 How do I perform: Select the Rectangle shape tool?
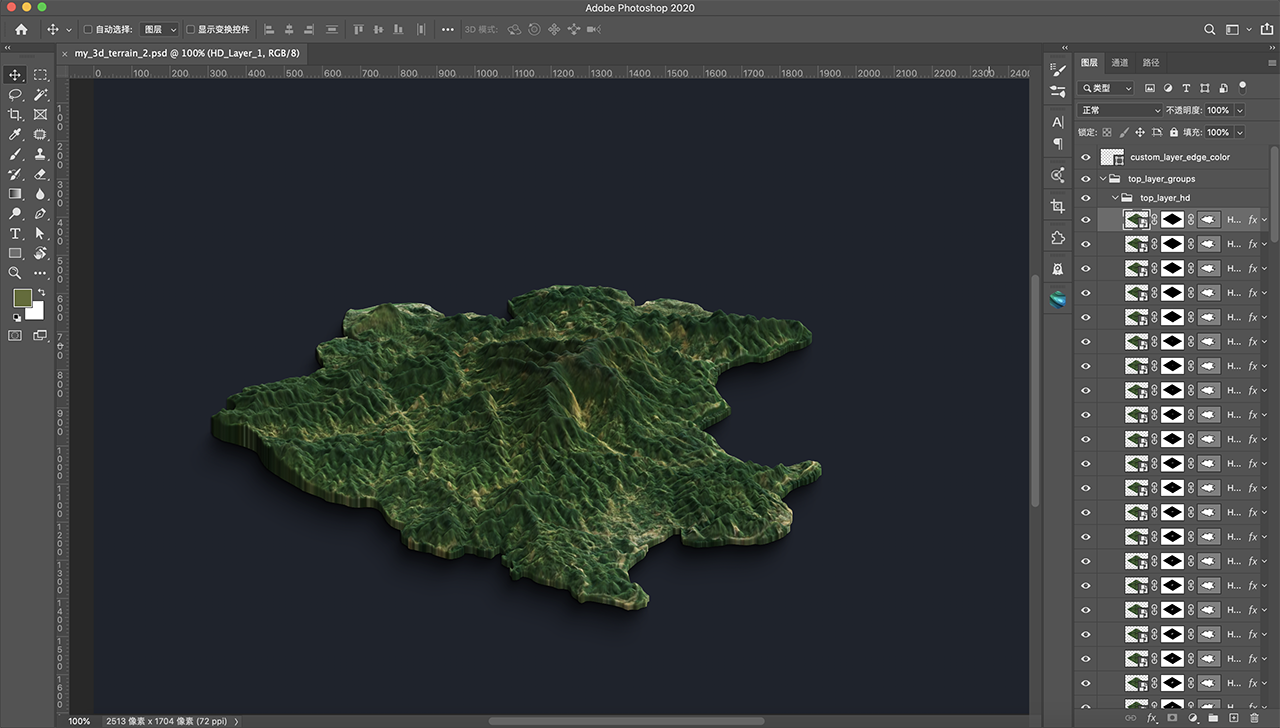click(15, 253)
